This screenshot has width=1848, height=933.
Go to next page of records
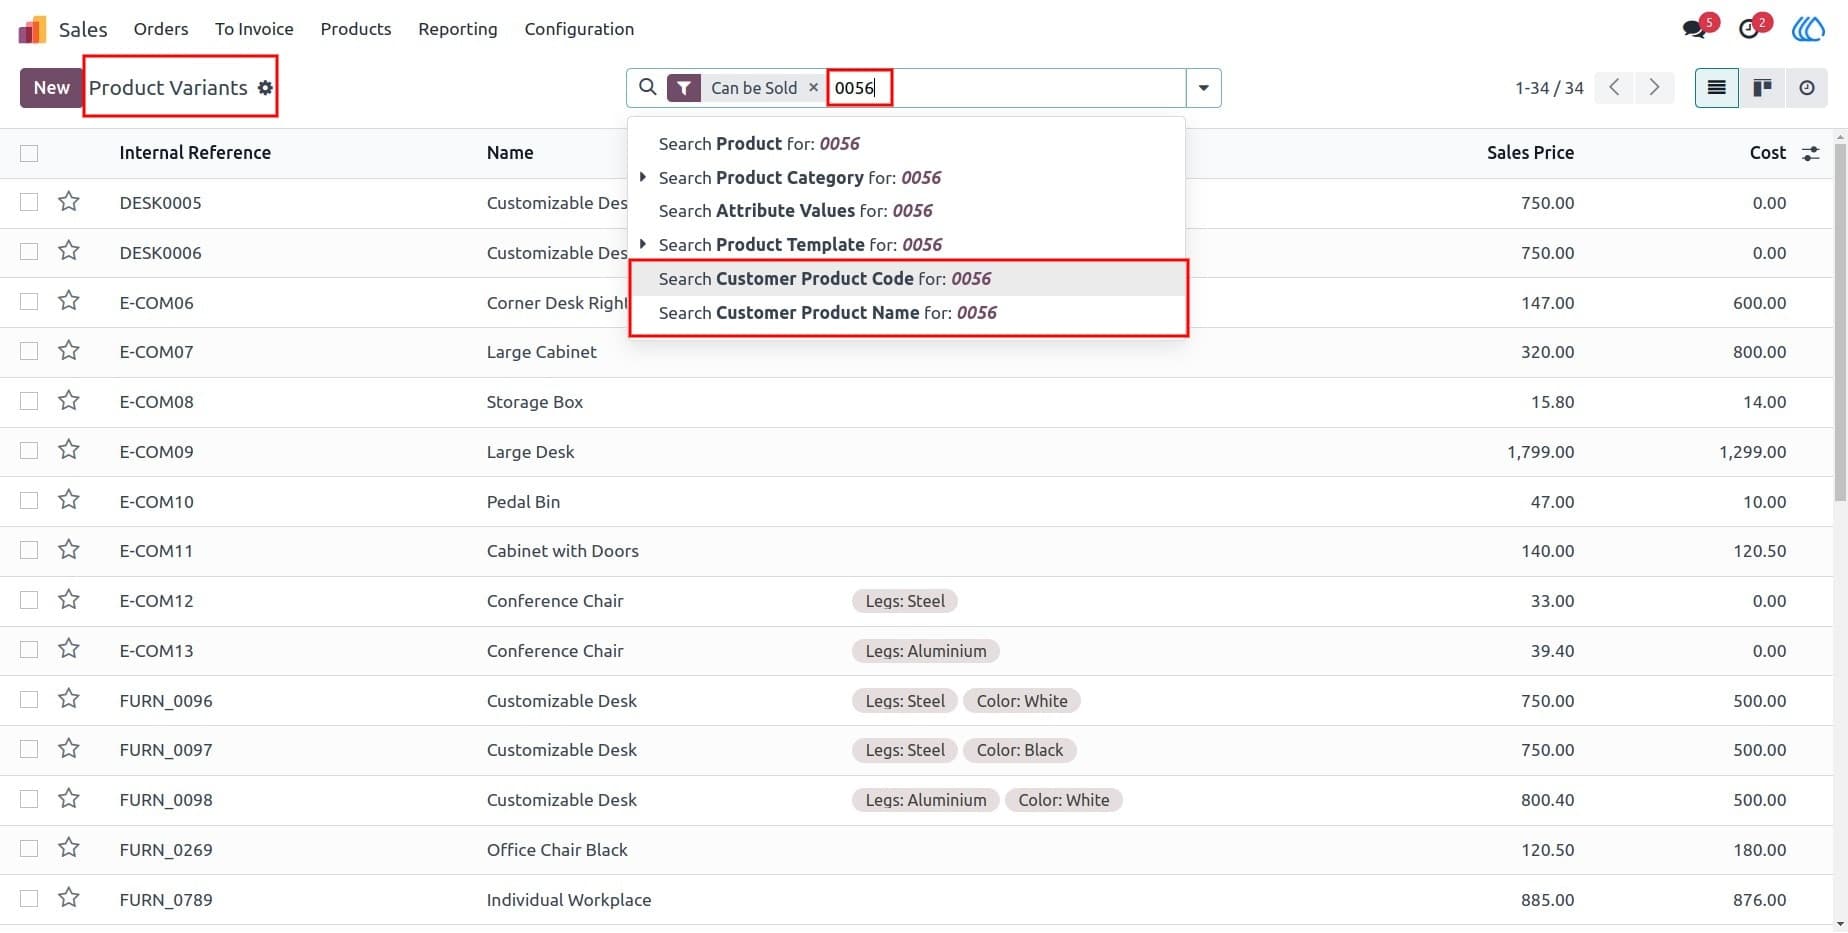[x=1654, y=88]
